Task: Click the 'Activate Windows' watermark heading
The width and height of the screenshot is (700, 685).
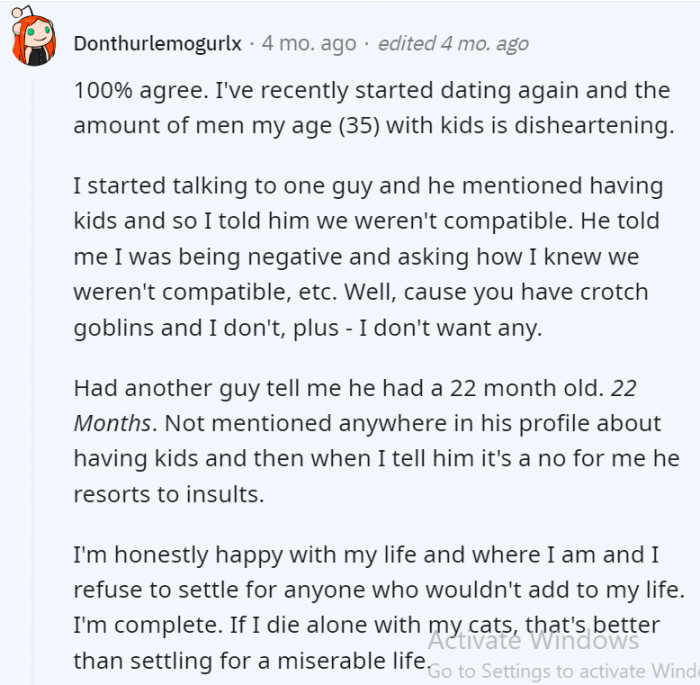Action: point(533,641)
